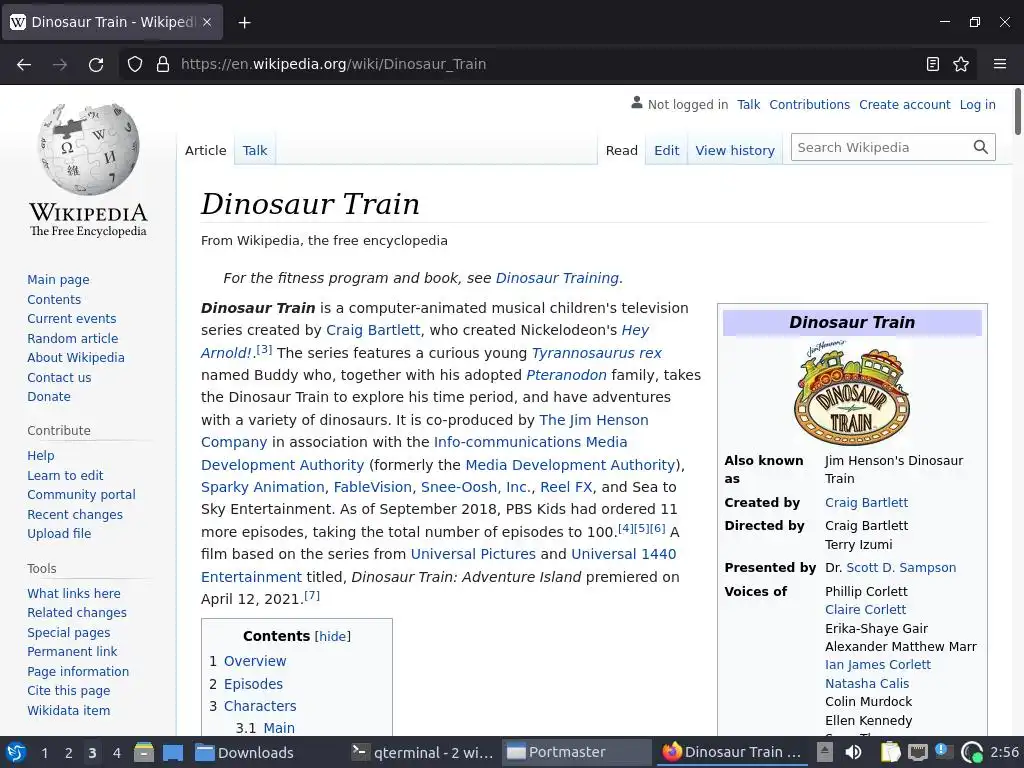Click the removable media eject tray icon
The height and width of the screenshot is (768, 1024).
(825, 752)
